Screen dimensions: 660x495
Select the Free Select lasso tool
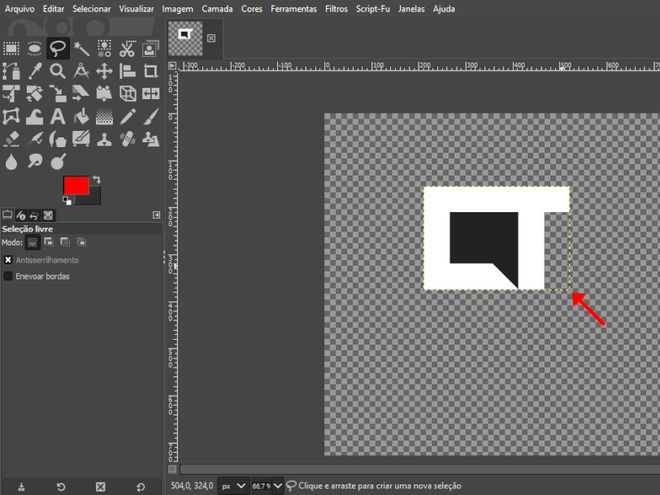58,49
